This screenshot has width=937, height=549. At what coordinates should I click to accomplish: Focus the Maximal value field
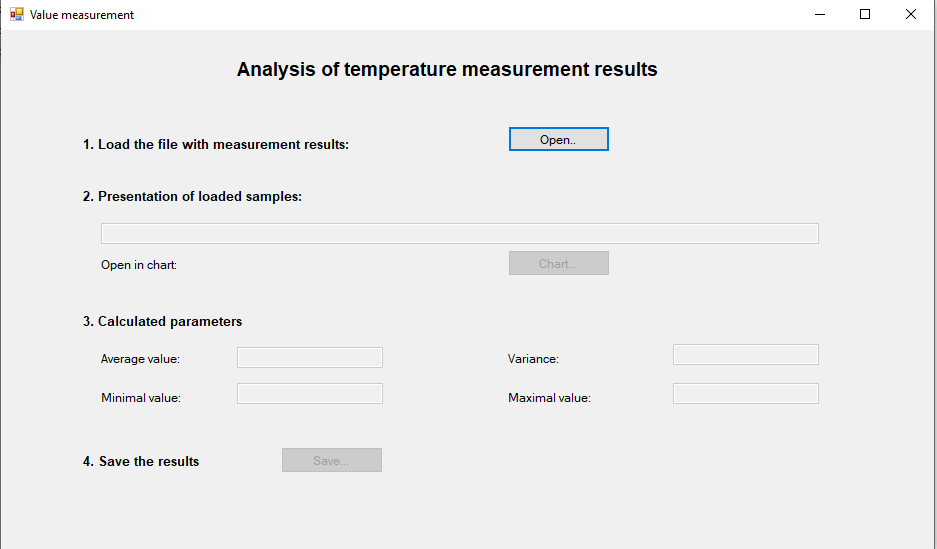click(x=746, y=394)
